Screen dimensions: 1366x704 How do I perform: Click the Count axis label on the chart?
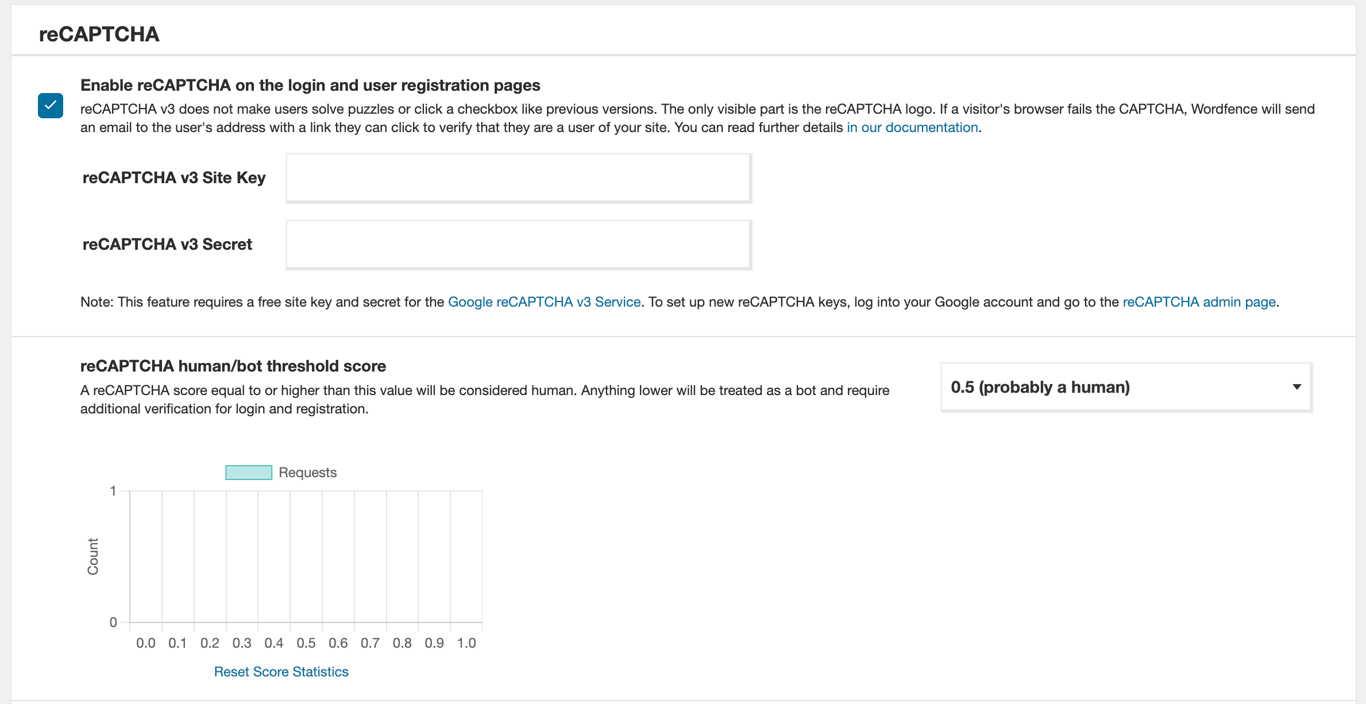[x=93, y=555]
